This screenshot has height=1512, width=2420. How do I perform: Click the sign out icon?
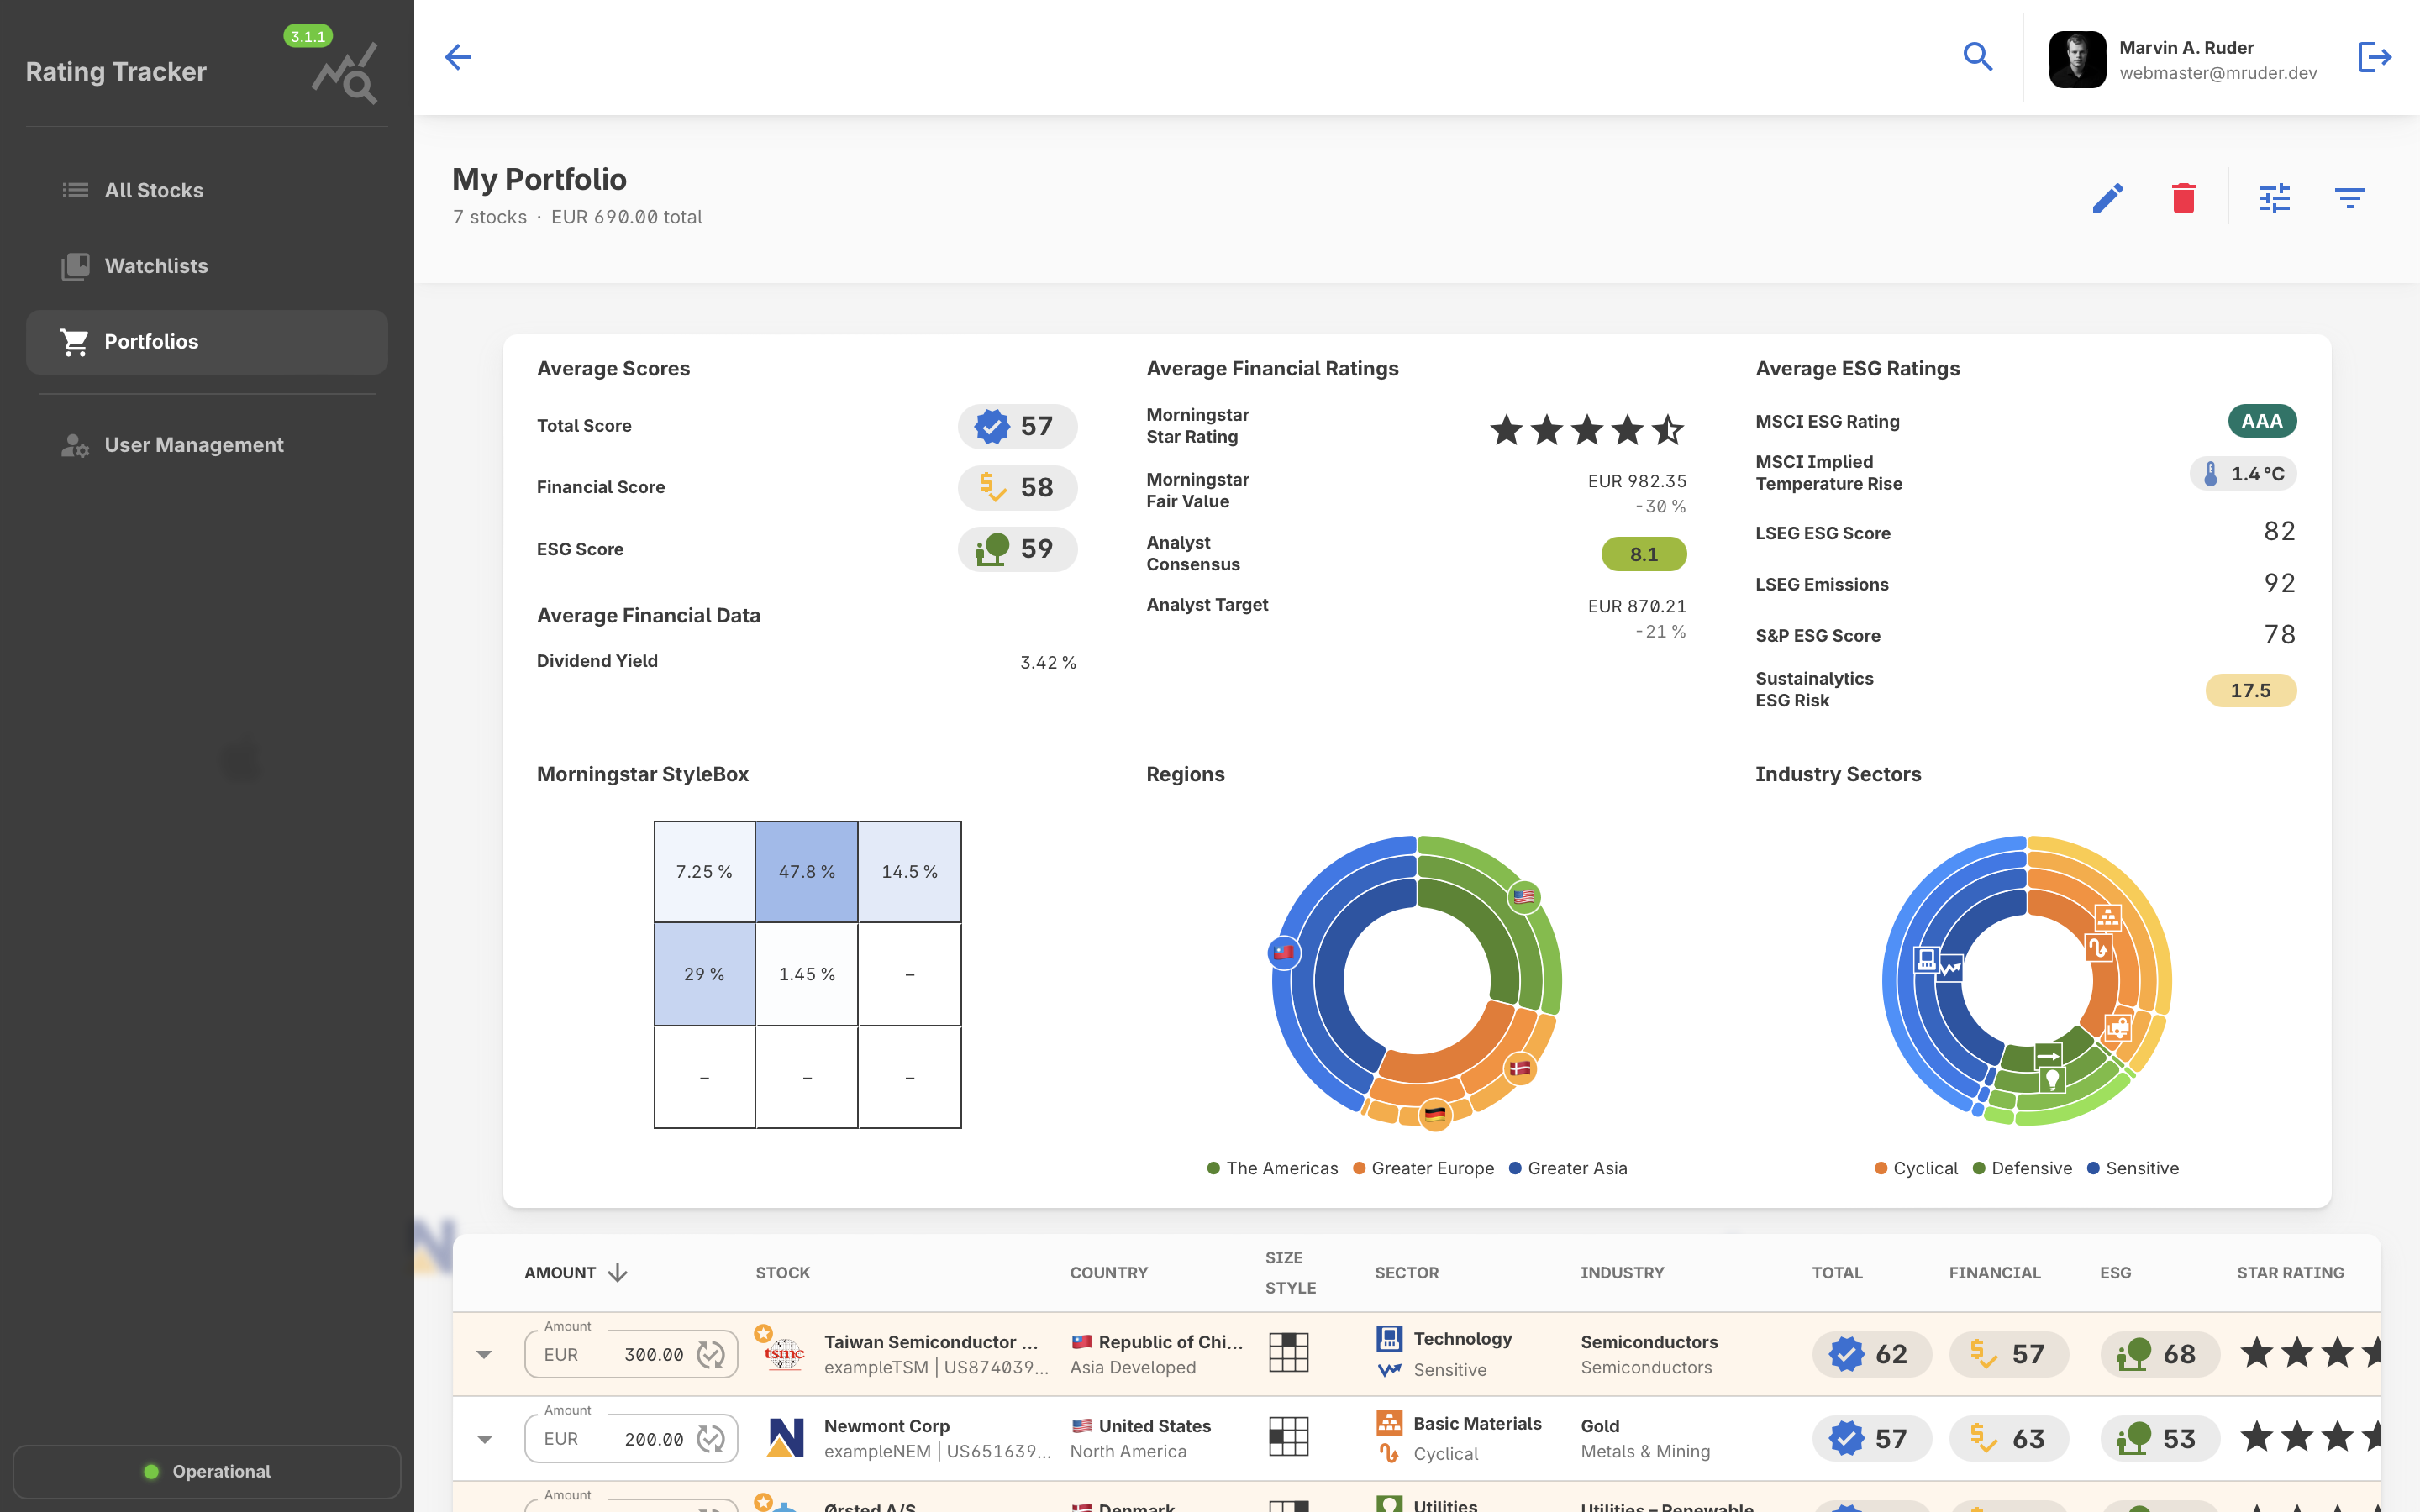click(x=2374, y=57)
